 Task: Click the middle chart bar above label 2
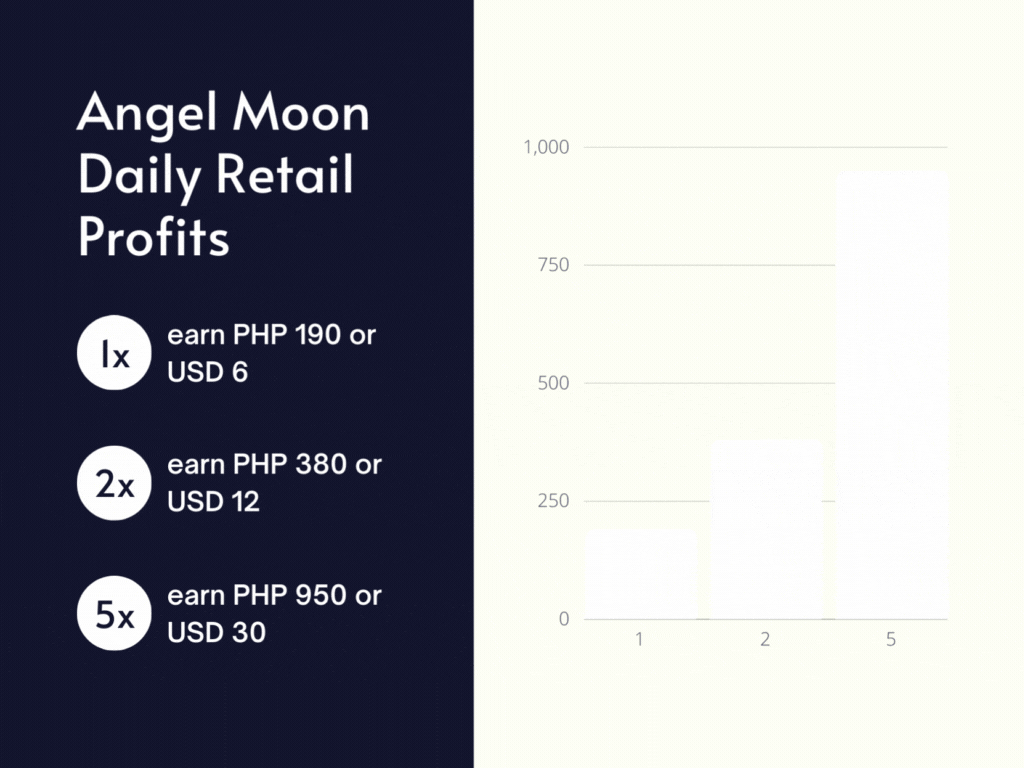[x=766, y=529]
